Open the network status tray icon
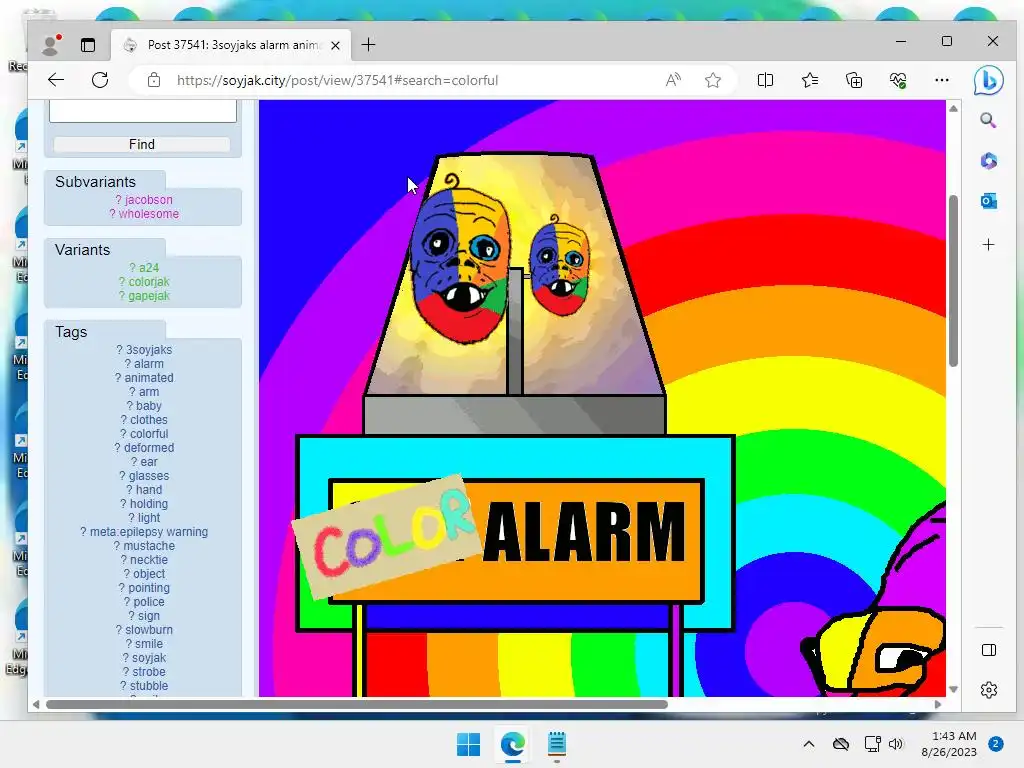This screenshot has width=1024, height=768. tap(872, 744)
